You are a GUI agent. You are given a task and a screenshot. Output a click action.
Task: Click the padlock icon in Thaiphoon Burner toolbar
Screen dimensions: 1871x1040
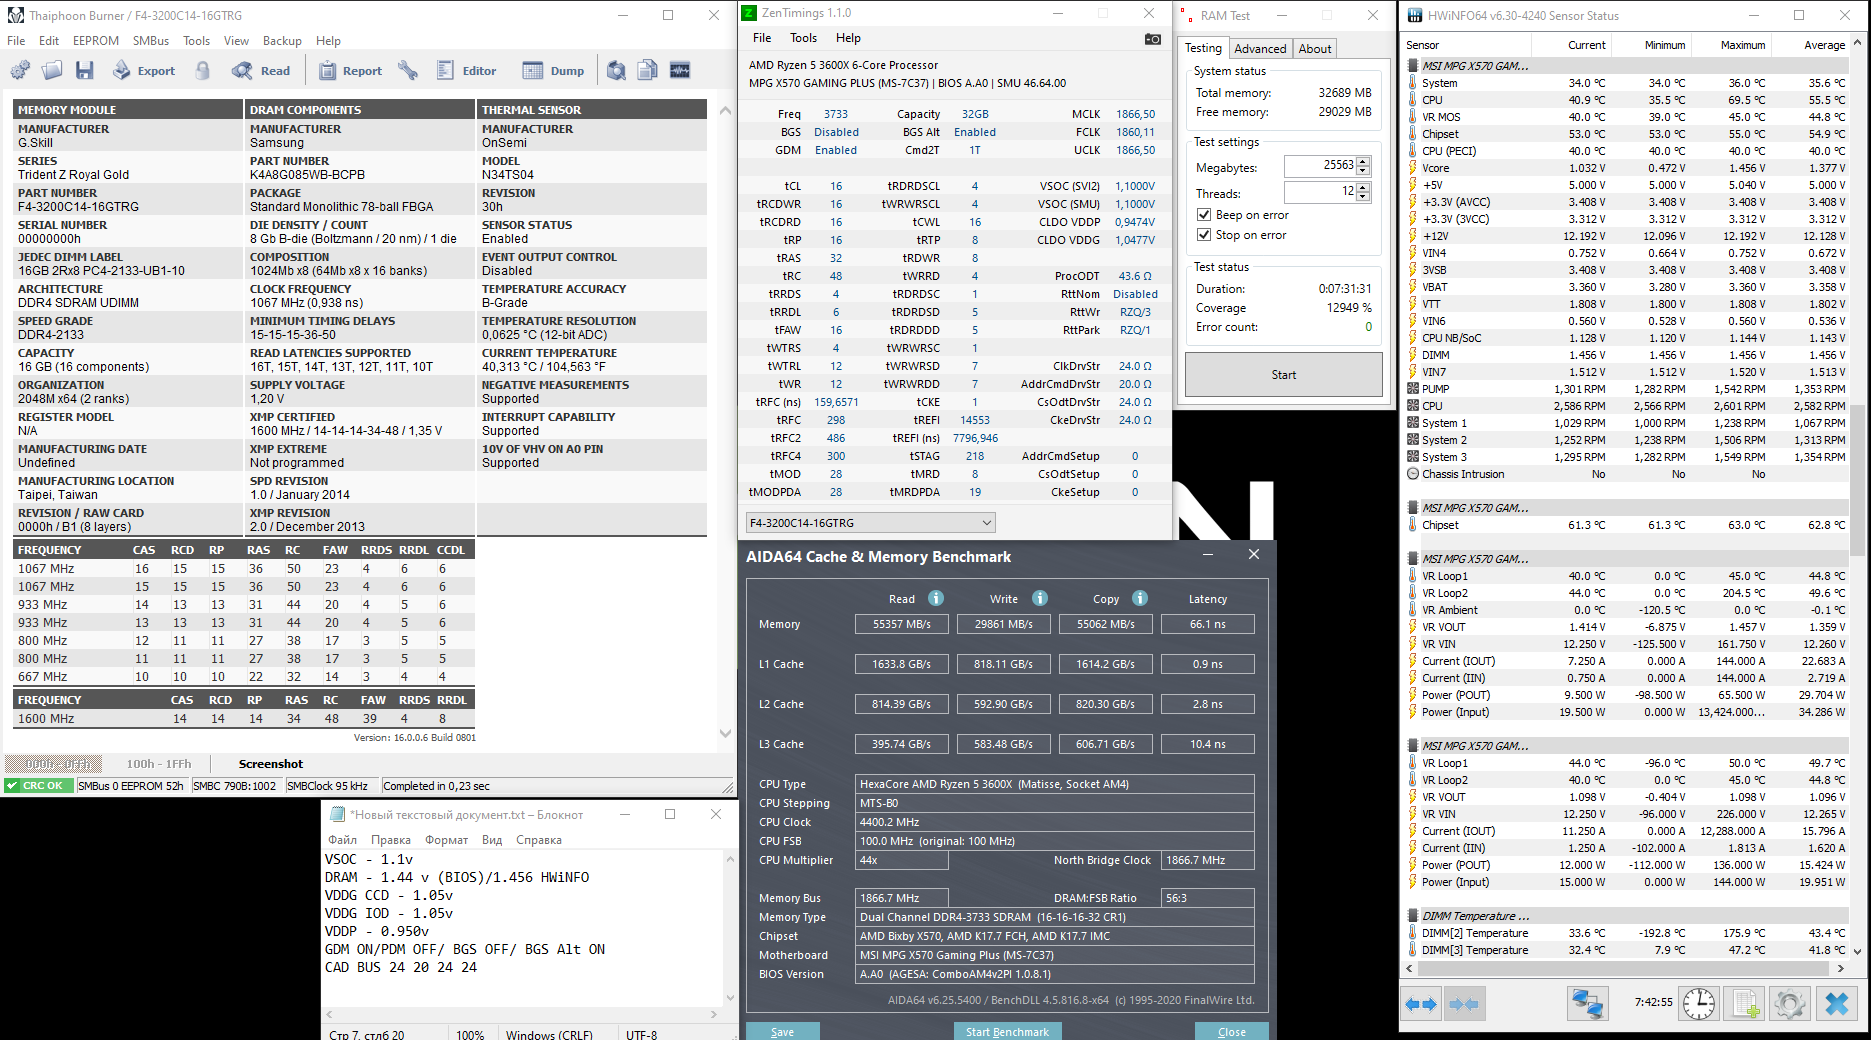click(x=203, y=70)
